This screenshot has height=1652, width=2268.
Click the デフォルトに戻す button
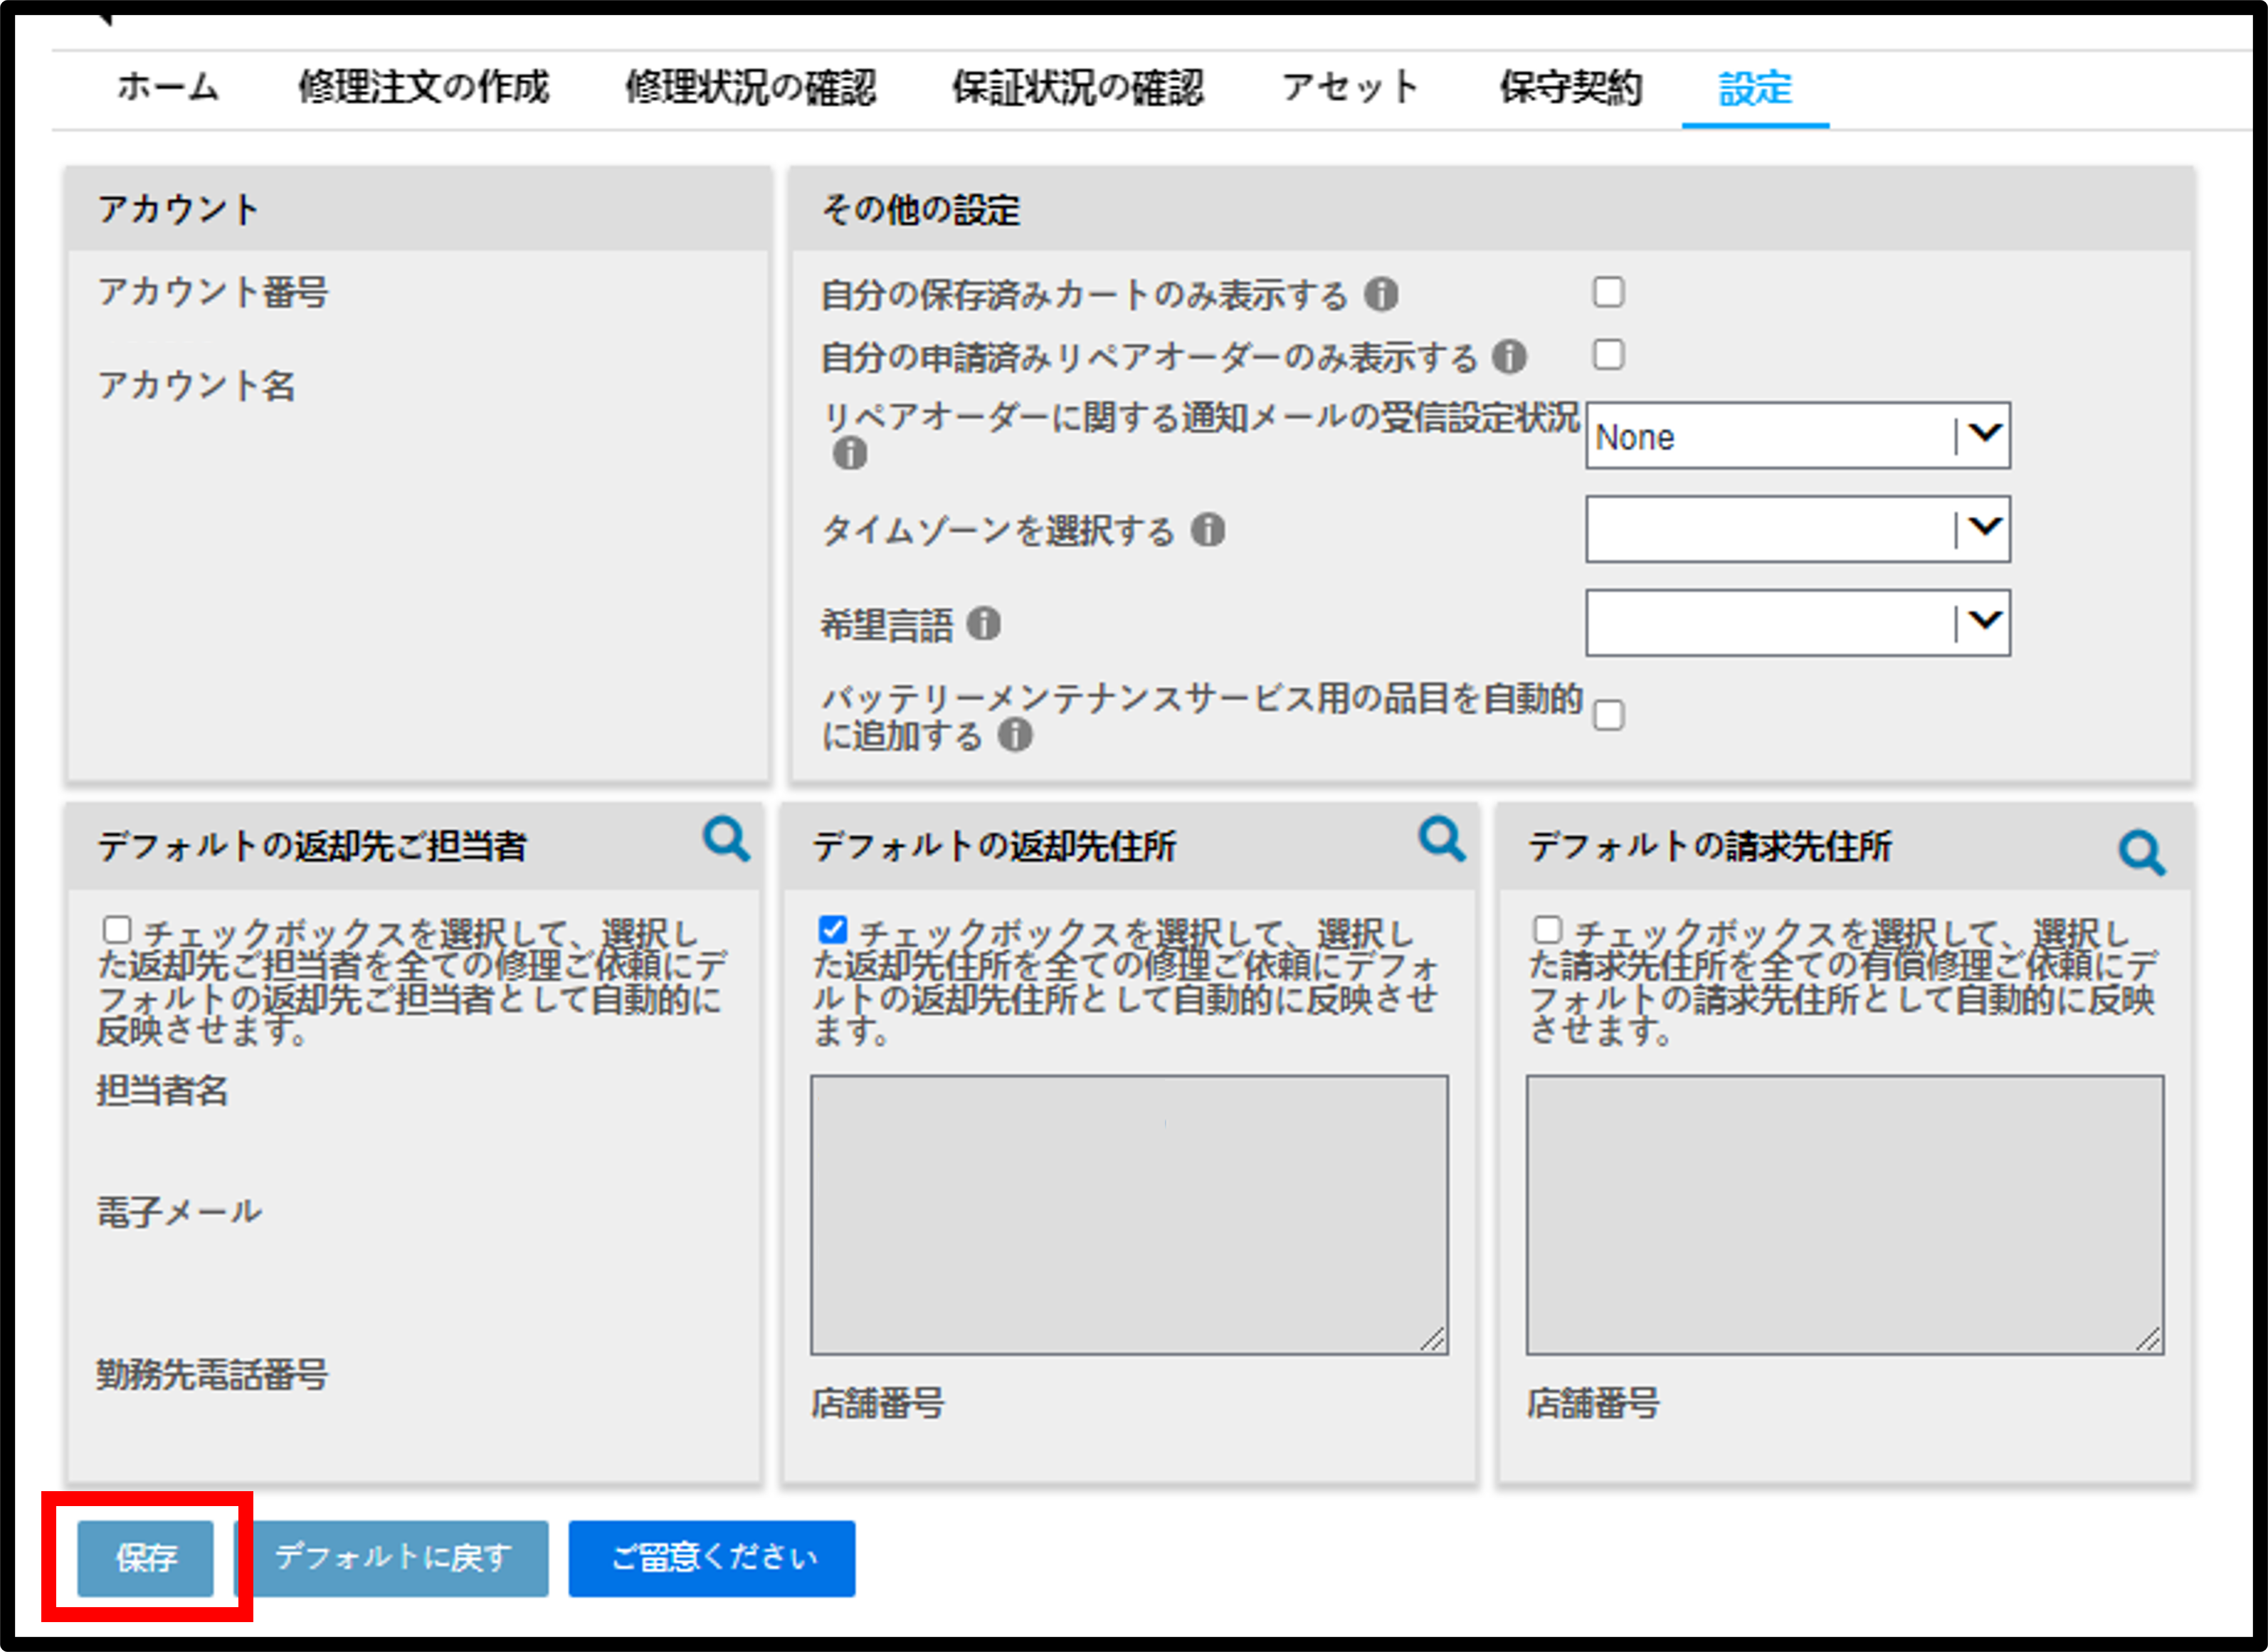click(392, 1558)
